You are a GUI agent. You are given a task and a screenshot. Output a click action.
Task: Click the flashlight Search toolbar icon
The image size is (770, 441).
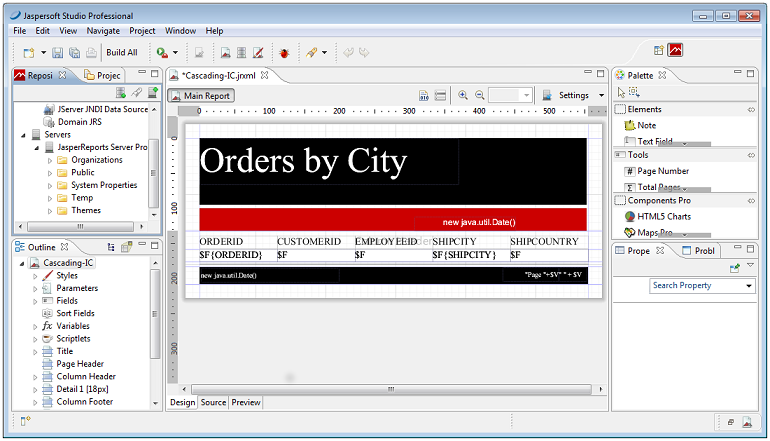pos(311,53)
